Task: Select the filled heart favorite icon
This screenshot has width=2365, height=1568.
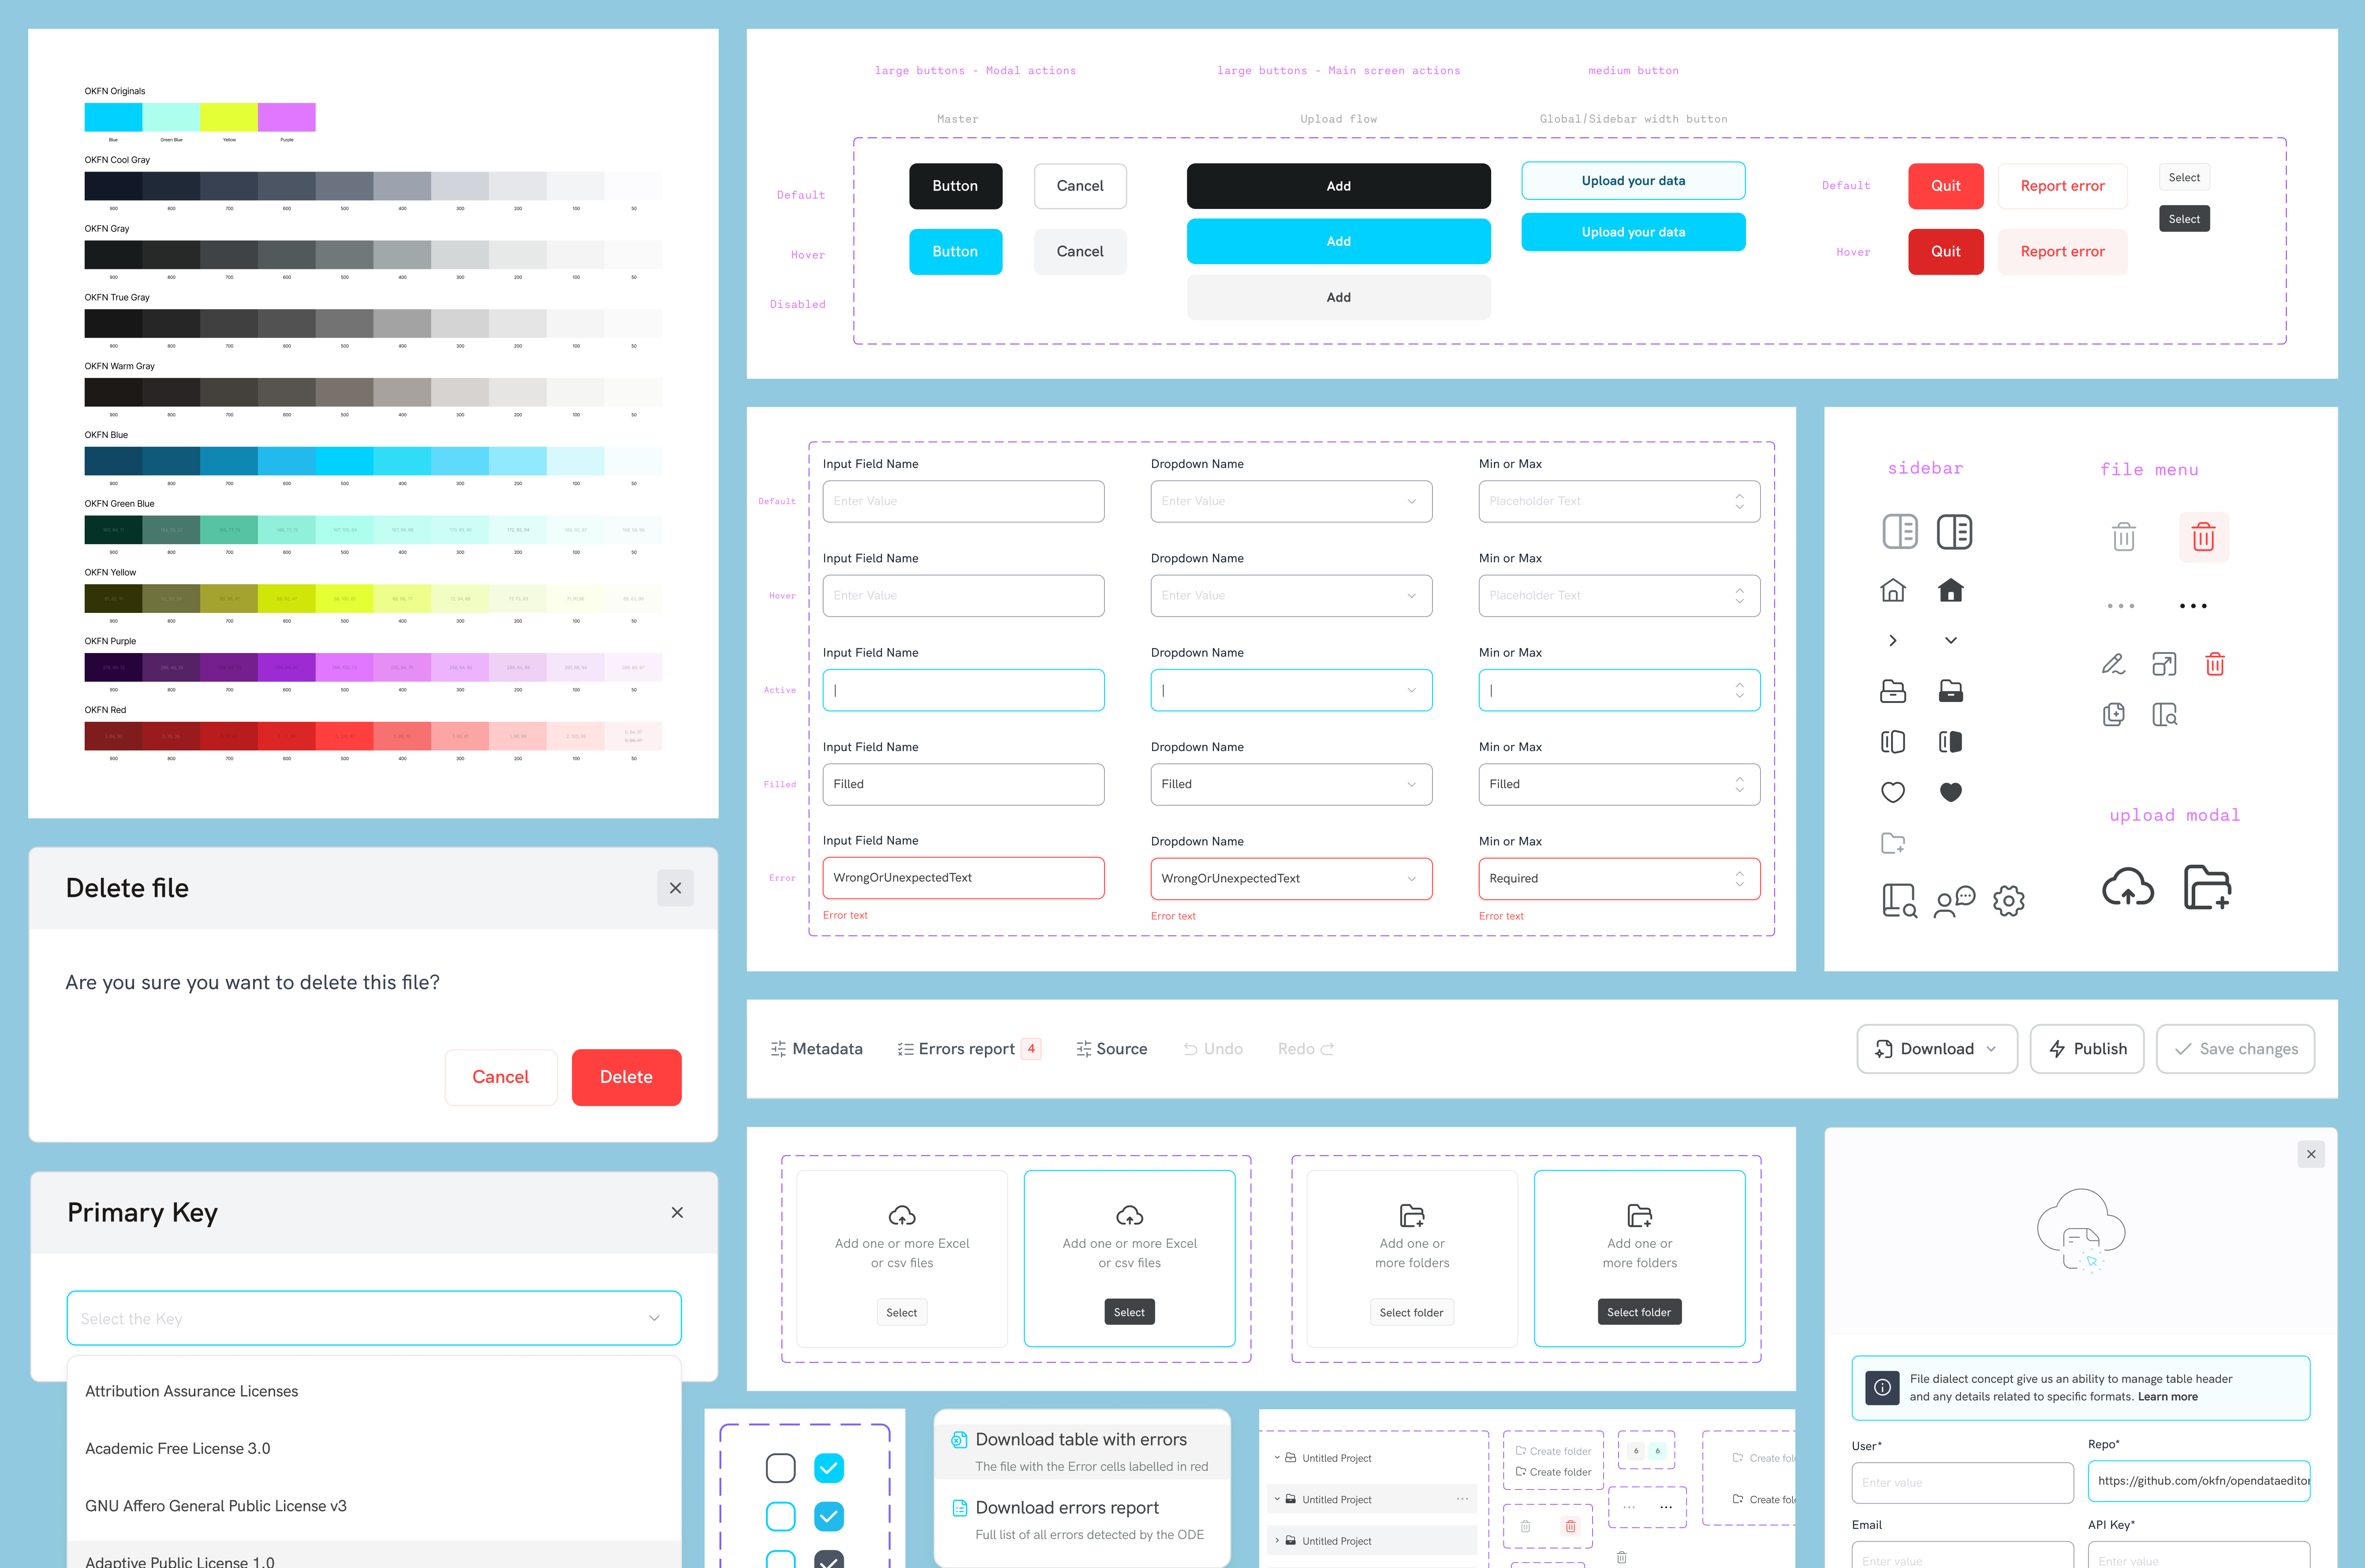Action: point(1950,791)
